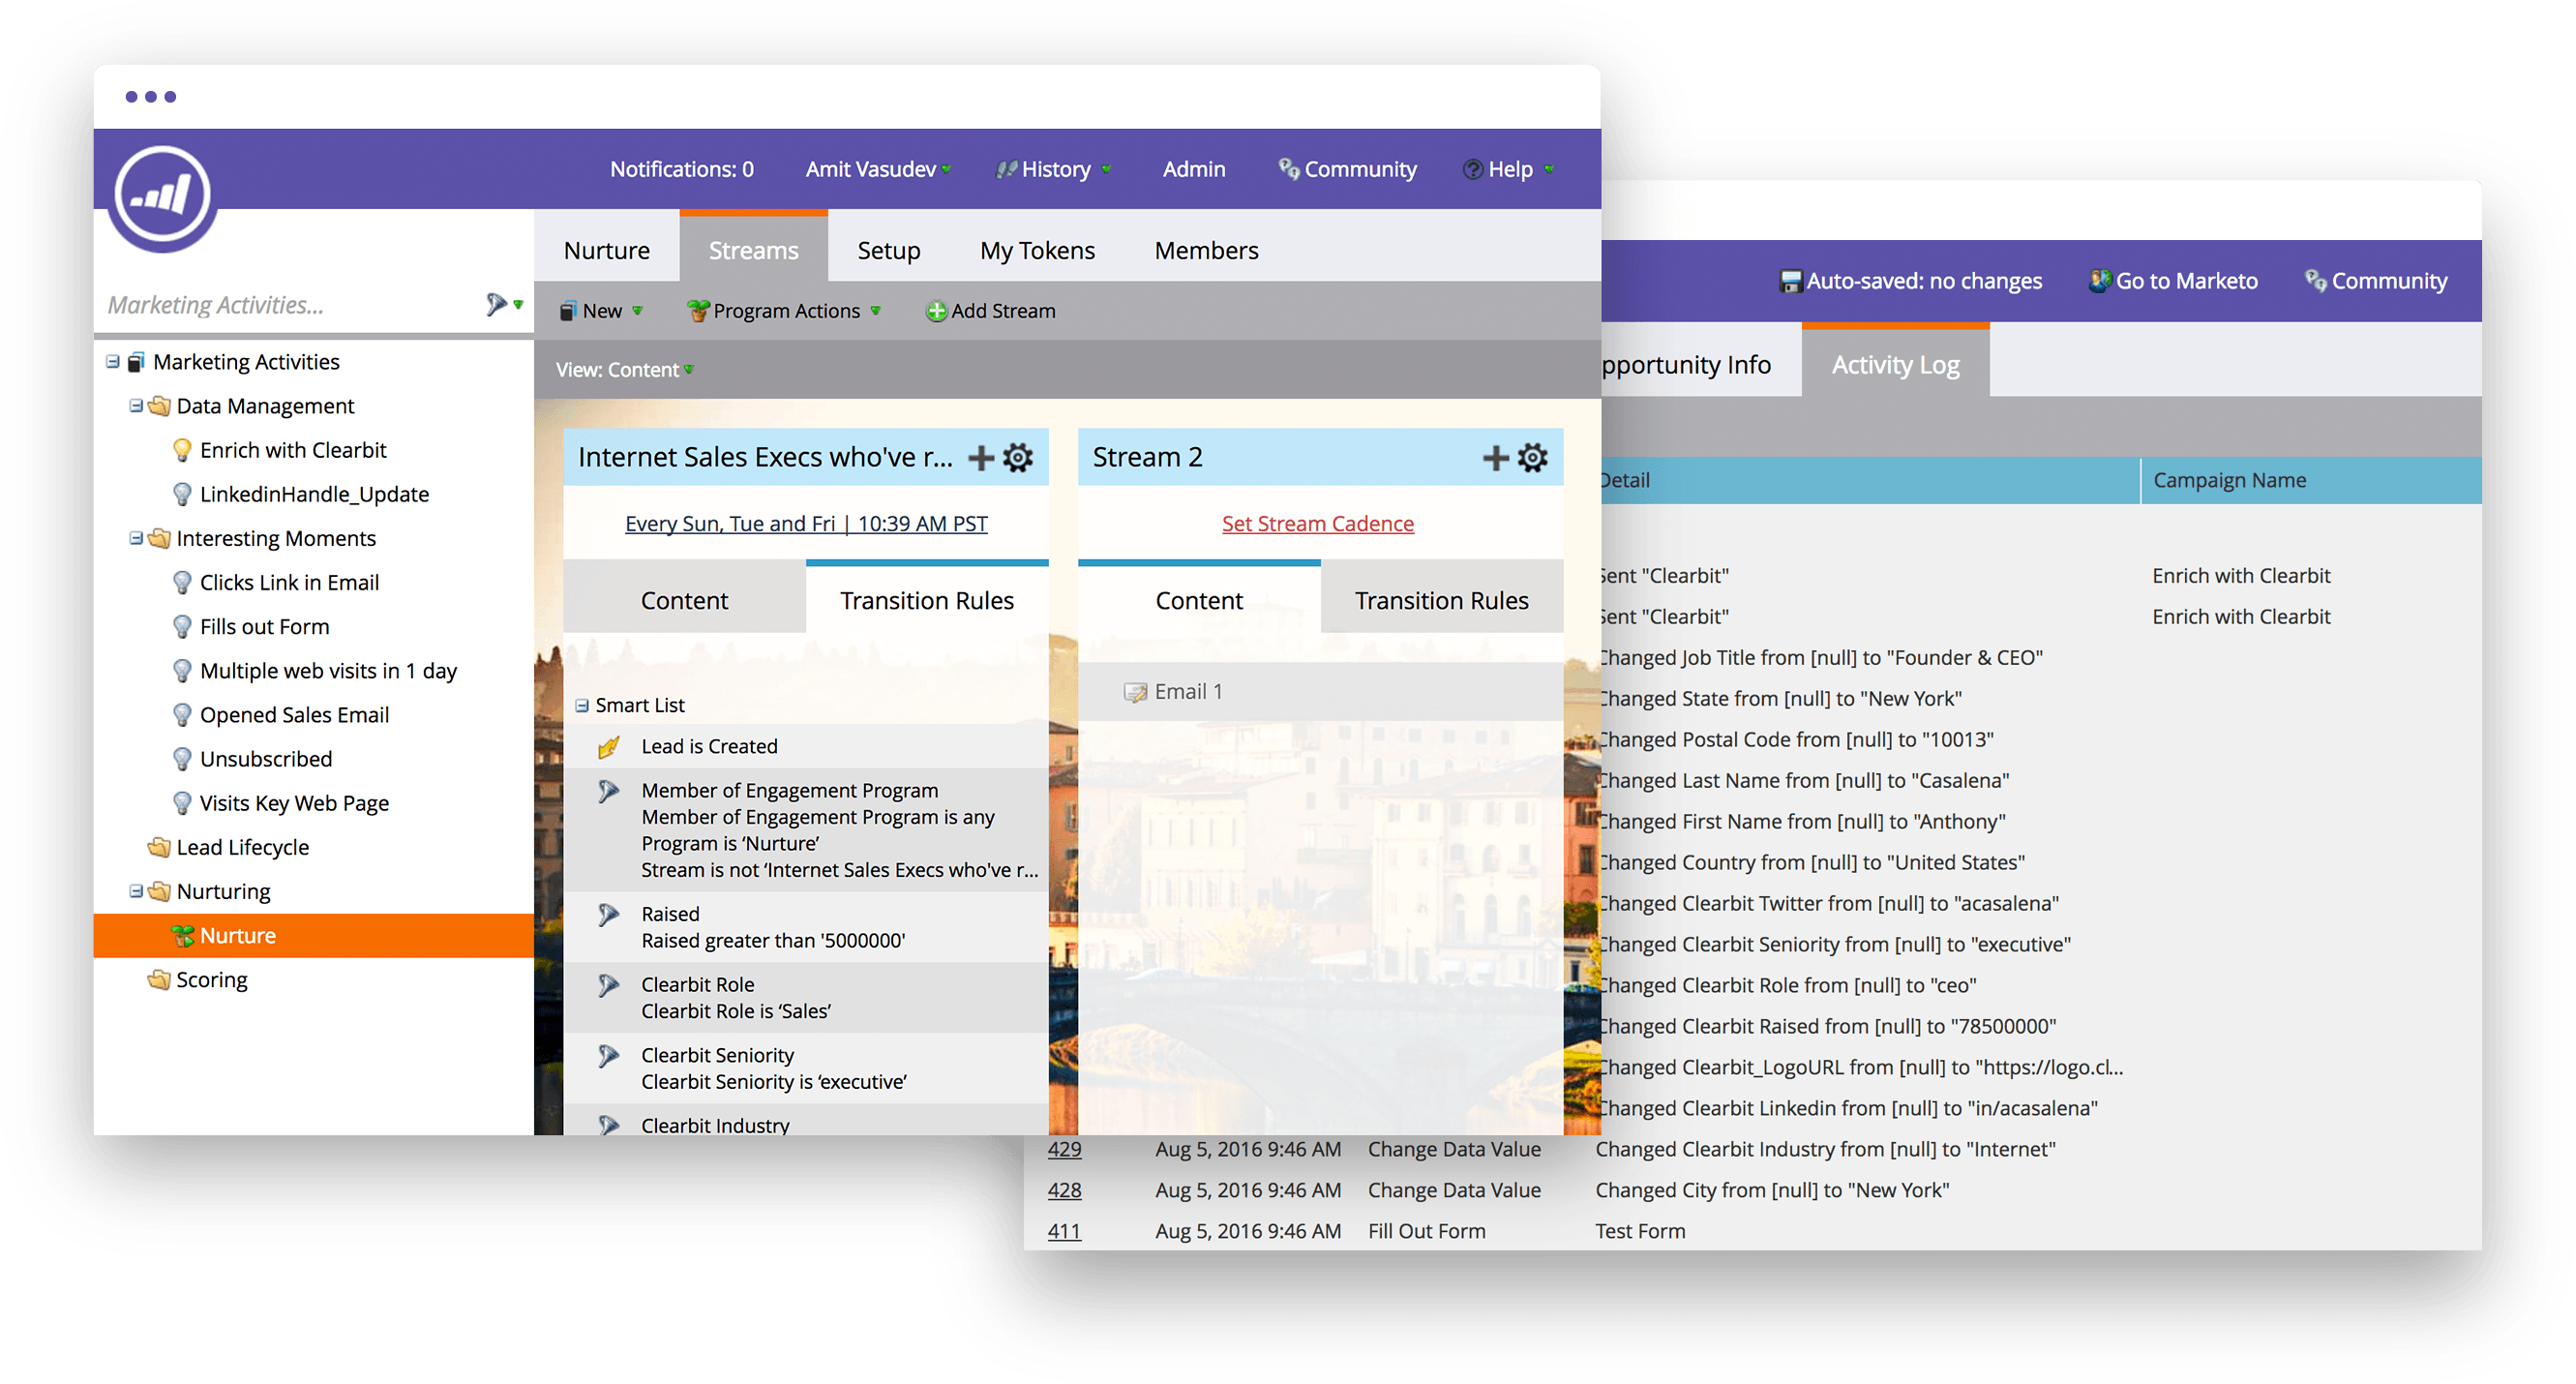Click the Lead Lifecycle folder icon
Screen dimensions: 2576x1384
159,848
